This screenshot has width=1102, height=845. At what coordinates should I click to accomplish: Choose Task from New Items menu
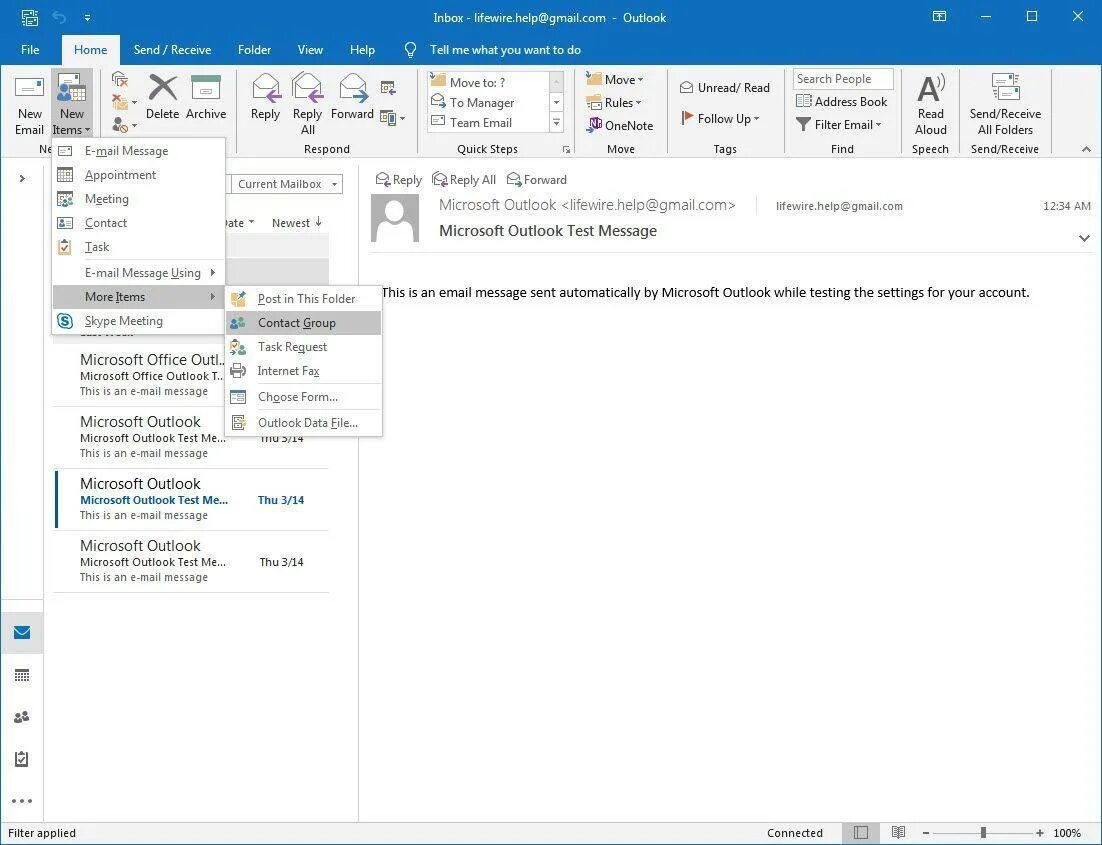click(138, 247)
